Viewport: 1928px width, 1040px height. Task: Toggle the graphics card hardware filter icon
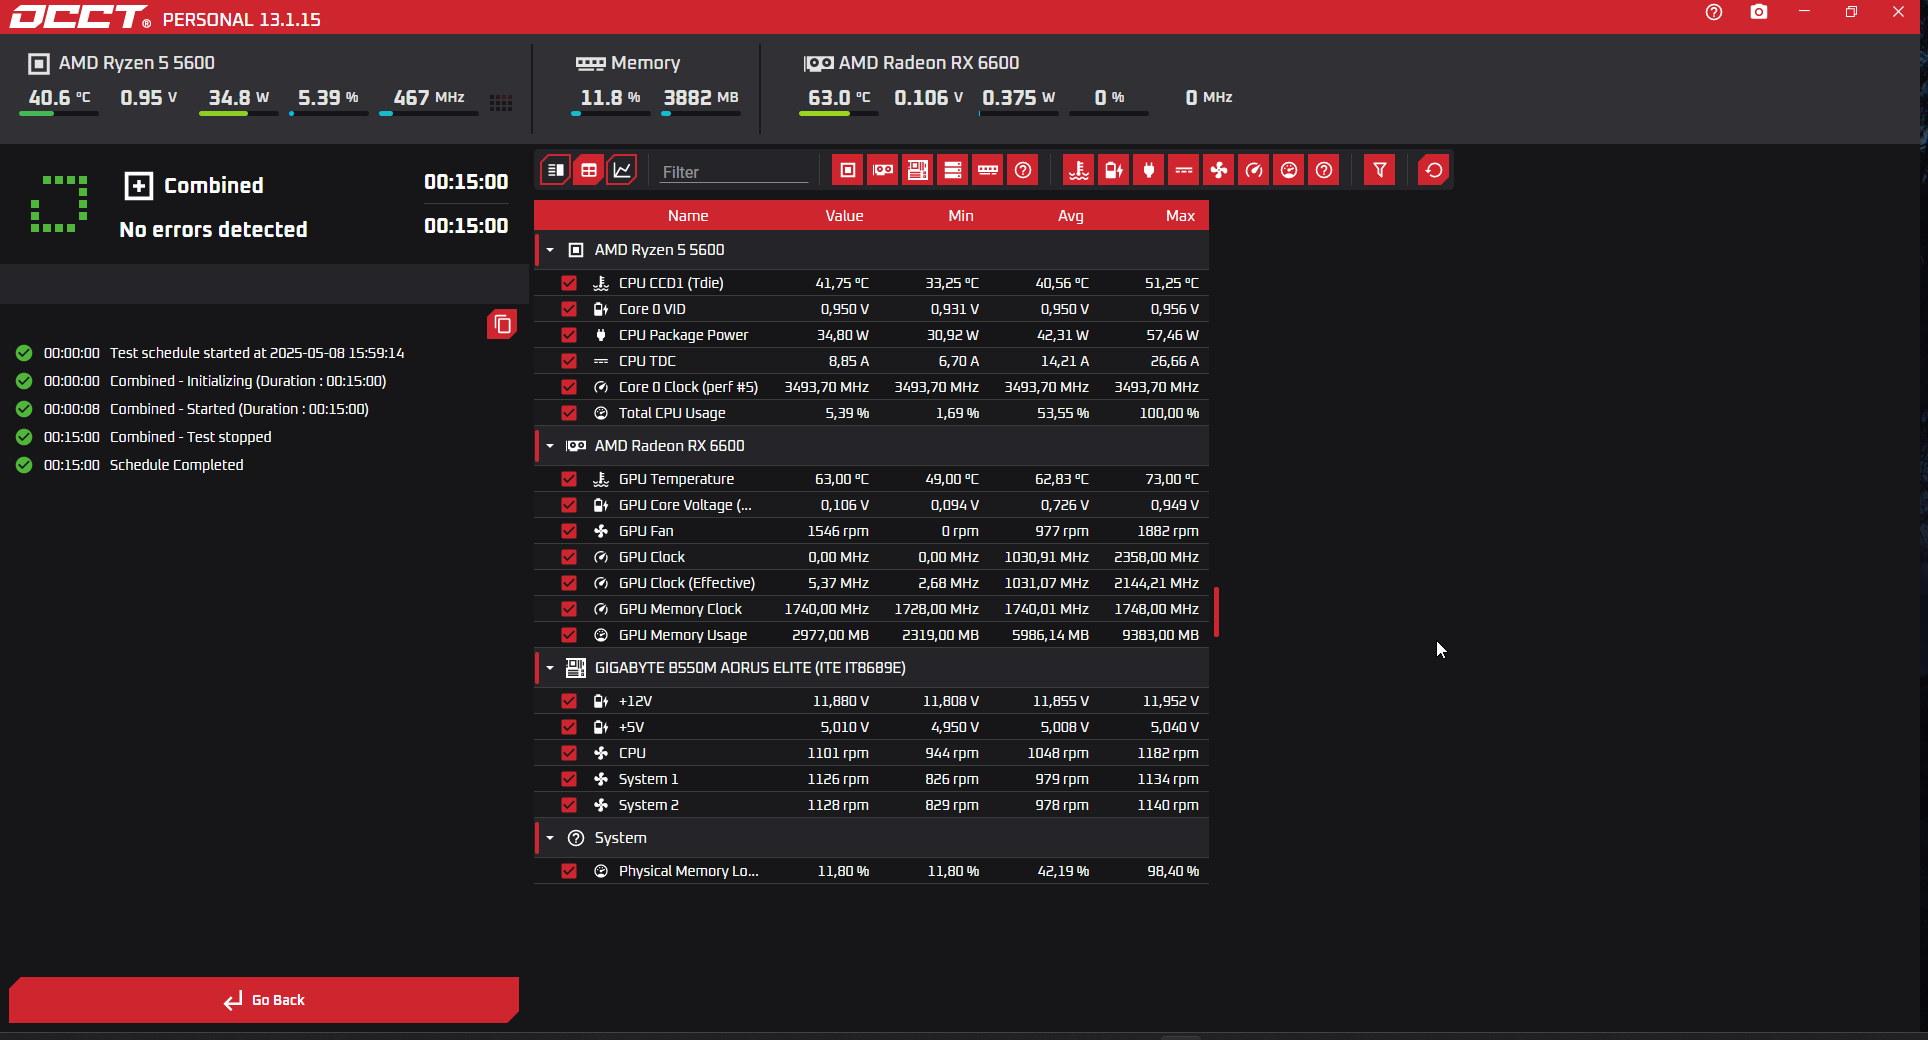(x=882, y=170)
